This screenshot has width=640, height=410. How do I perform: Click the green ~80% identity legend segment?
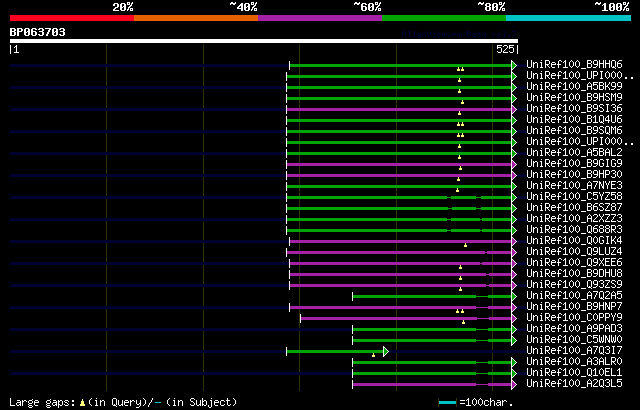pos(444,18)
